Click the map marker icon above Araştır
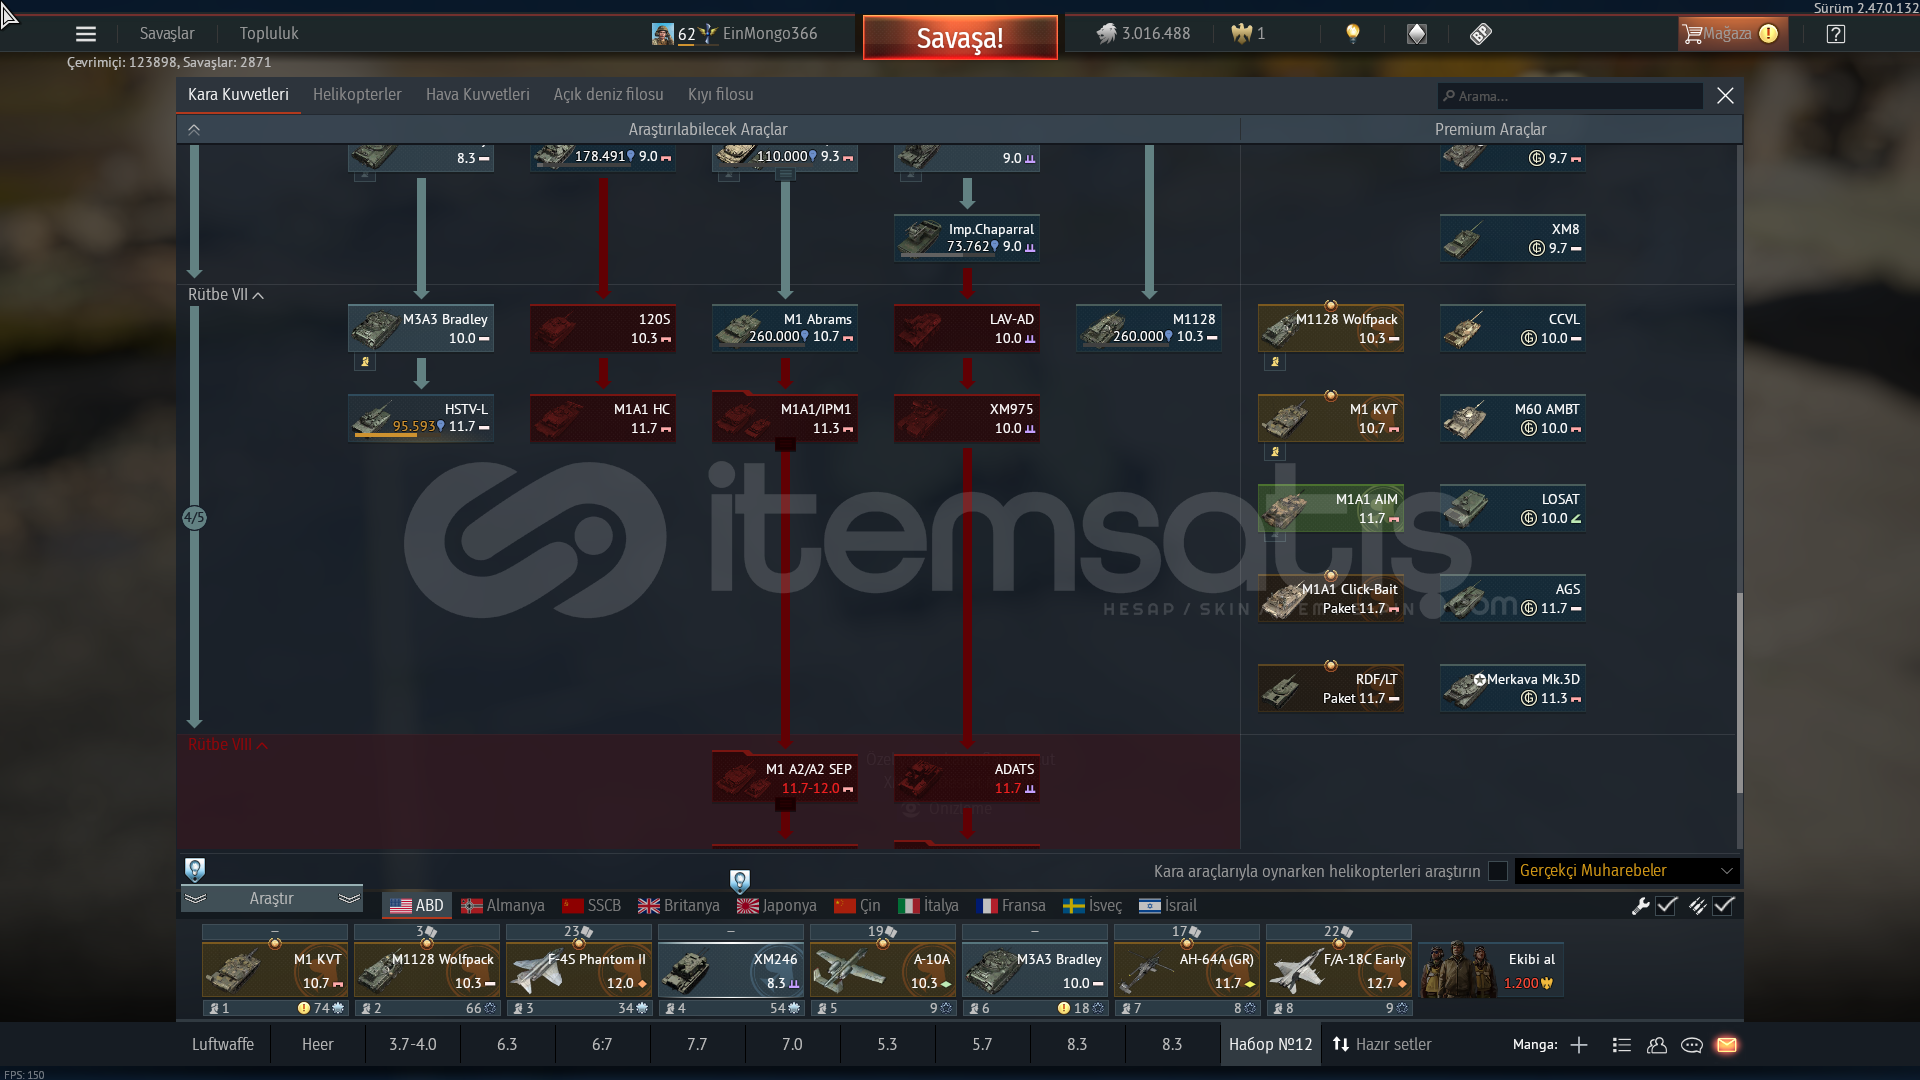Viewport: 1920px width, 1080px height. [x=195, y=869]
